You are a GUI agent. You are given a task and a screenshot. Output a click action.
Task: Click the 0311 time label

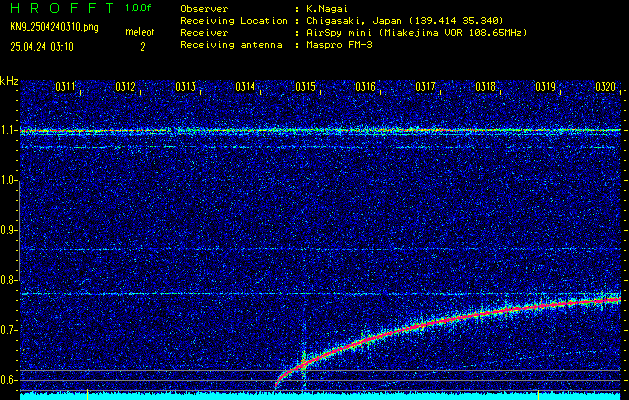[65, 86]
